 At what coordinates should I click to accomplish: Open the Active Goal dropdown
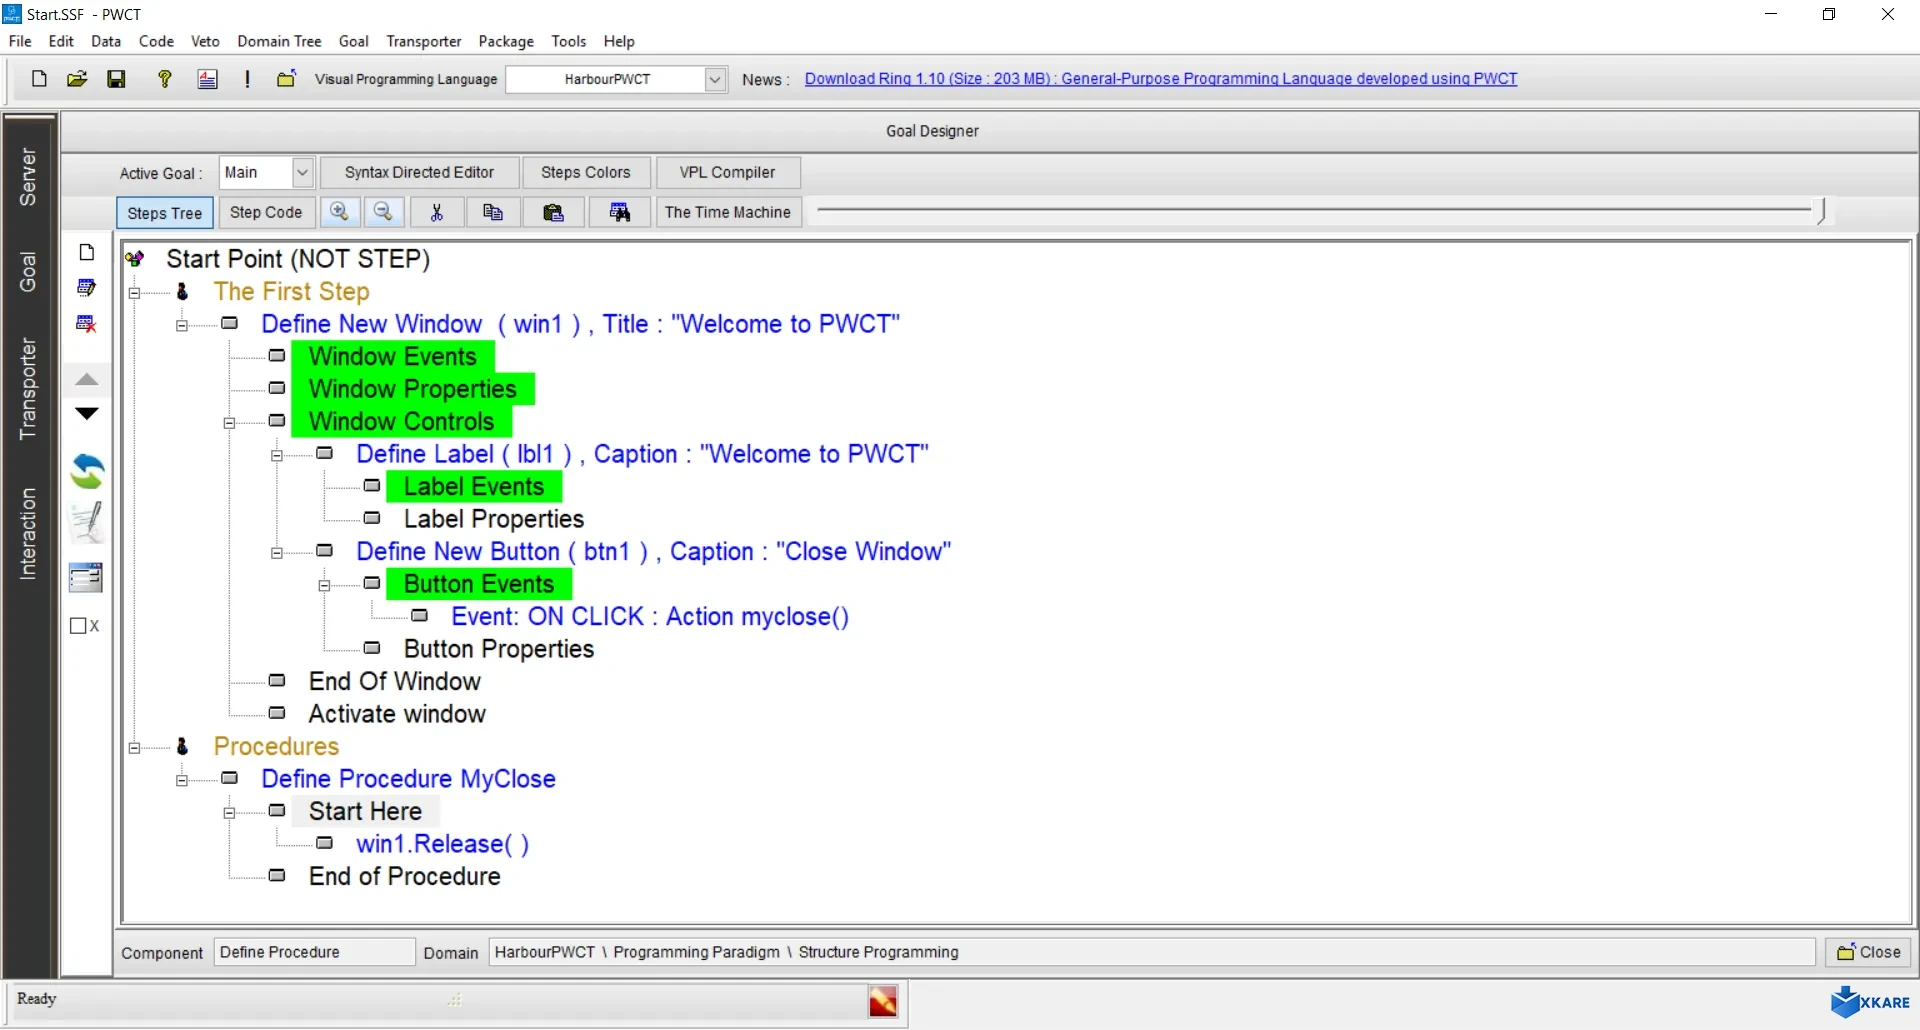[x=303, y=173]
